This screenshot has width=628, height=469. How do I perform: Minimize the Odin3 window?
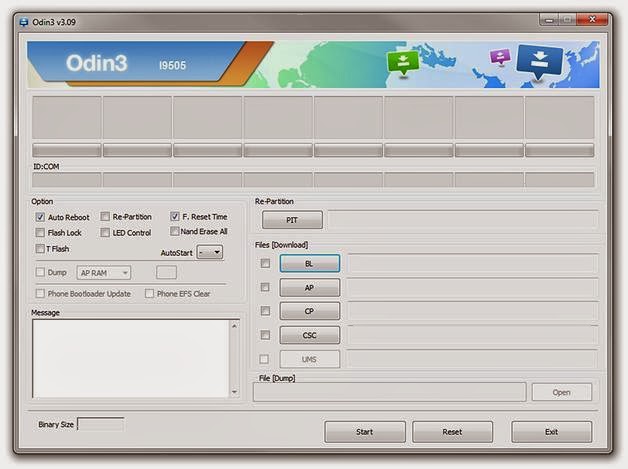click(x=549, y=20)
